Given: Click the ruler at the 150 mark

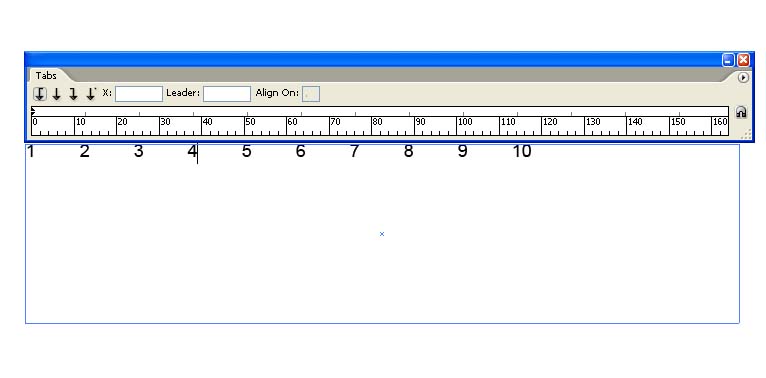Looking at the screenshot, I should [678, 122].
